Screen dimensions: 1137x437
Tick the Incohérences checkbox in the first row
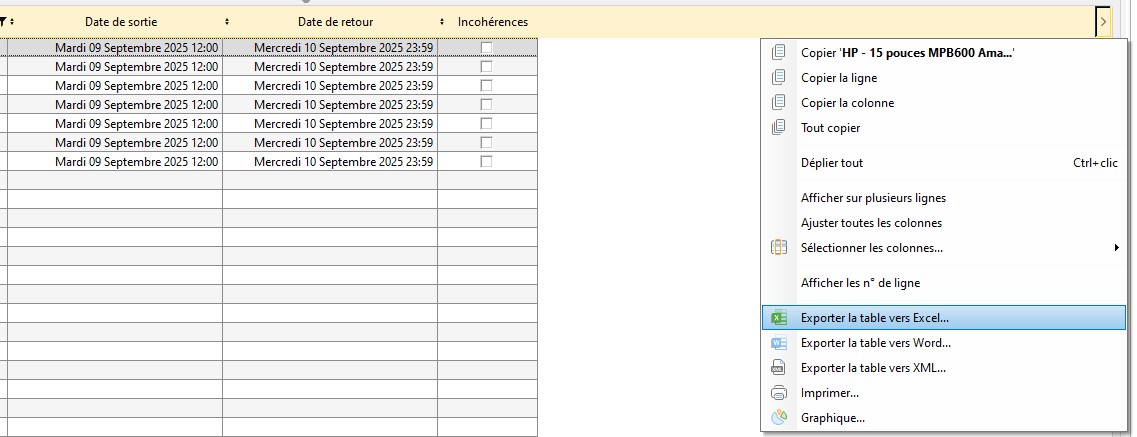coord(487,48)
